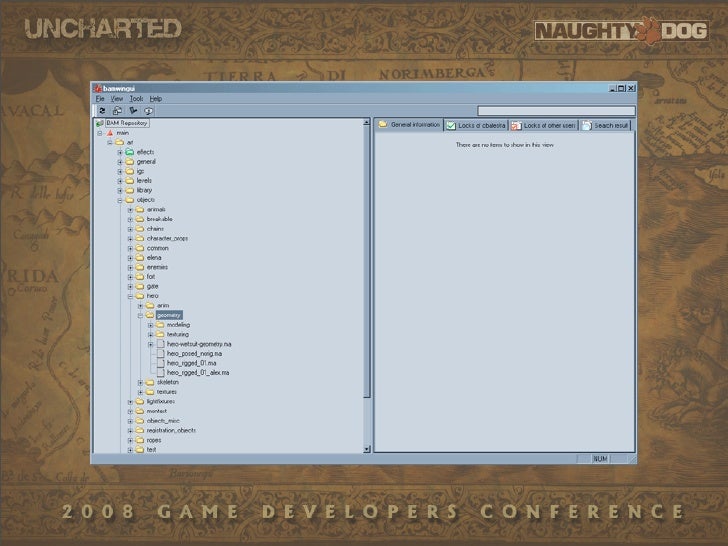Viewport: 728px width, 546px height.
Task: Click the folder icon beside library
Action: [130, 190]
